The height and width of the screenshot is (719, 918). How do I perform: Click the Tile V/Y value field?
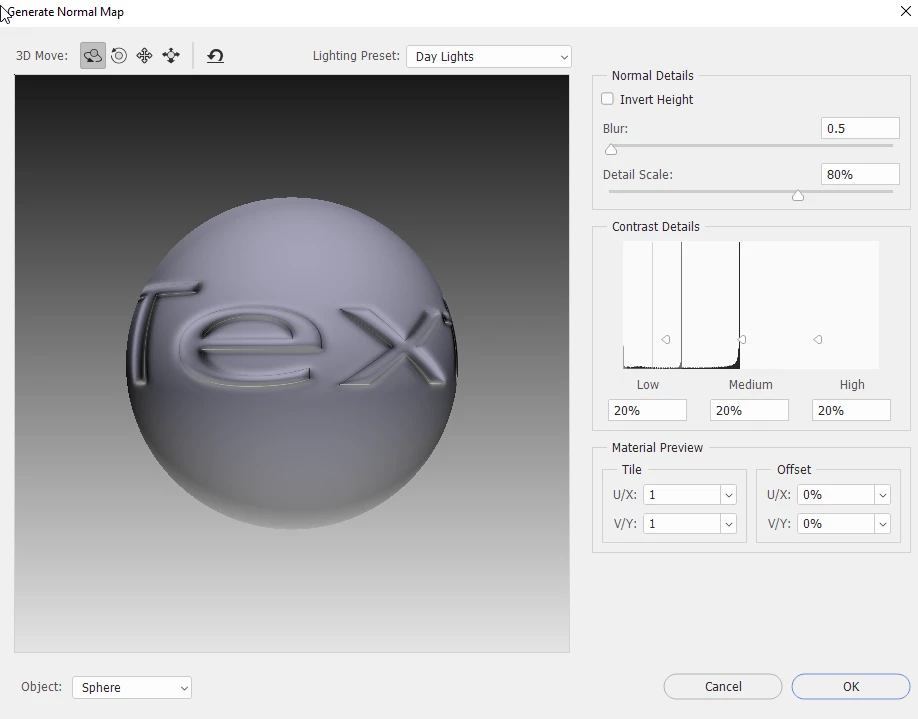[x=682, y=523]
